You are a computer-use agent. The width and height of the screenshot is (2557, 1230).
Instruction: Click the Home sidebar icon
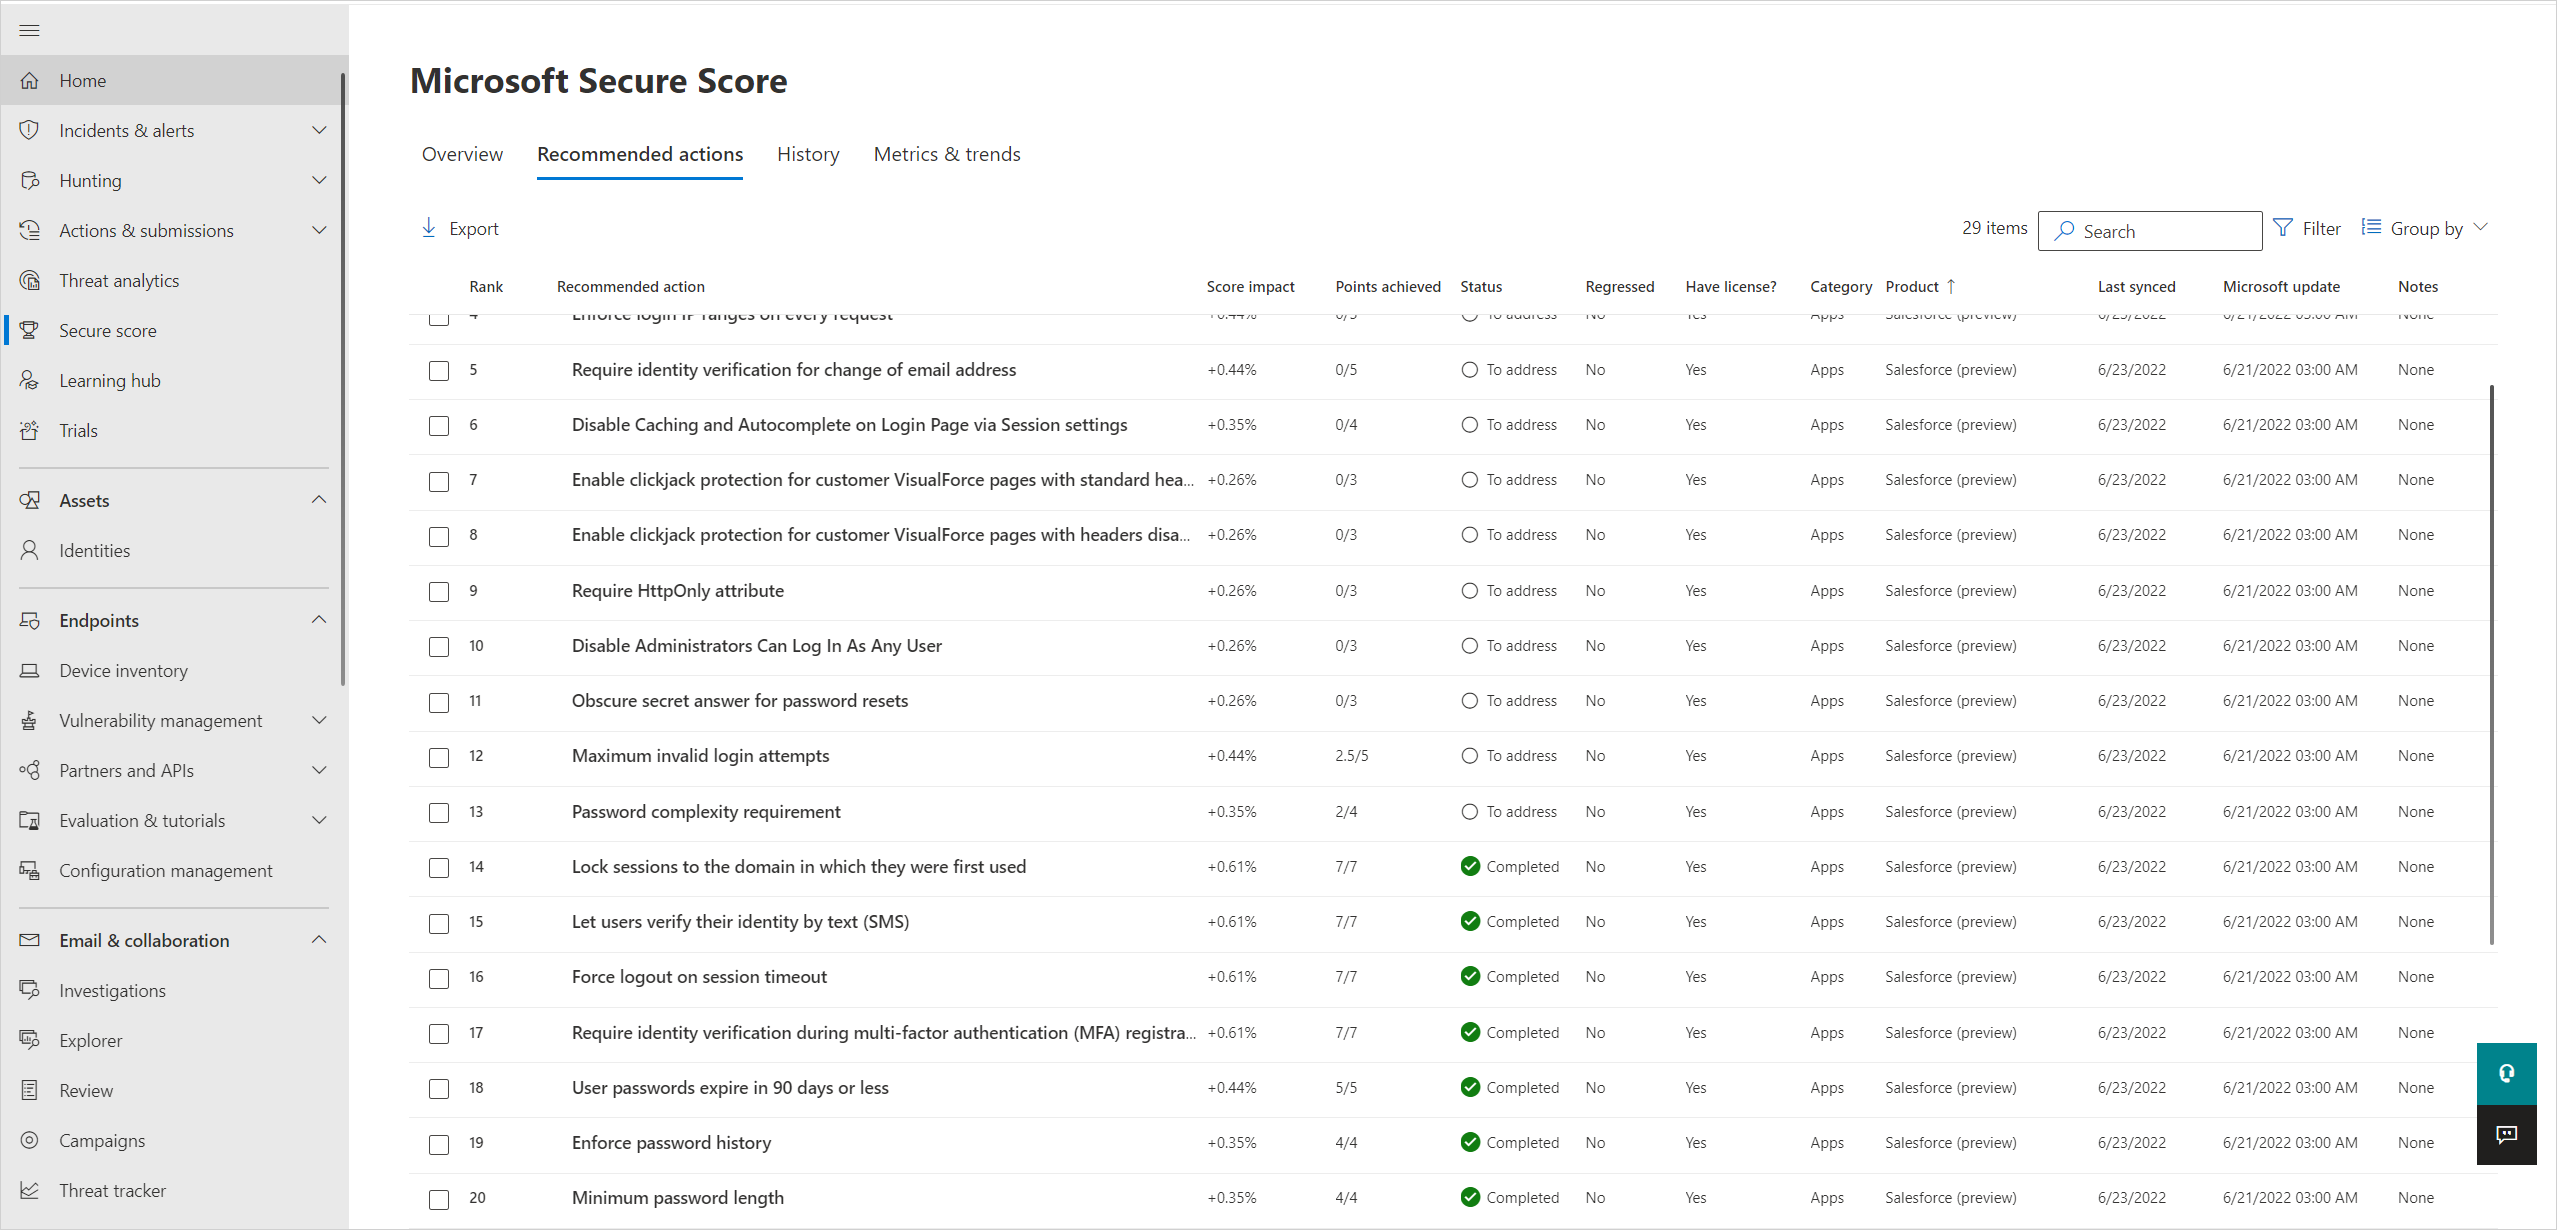31,78
